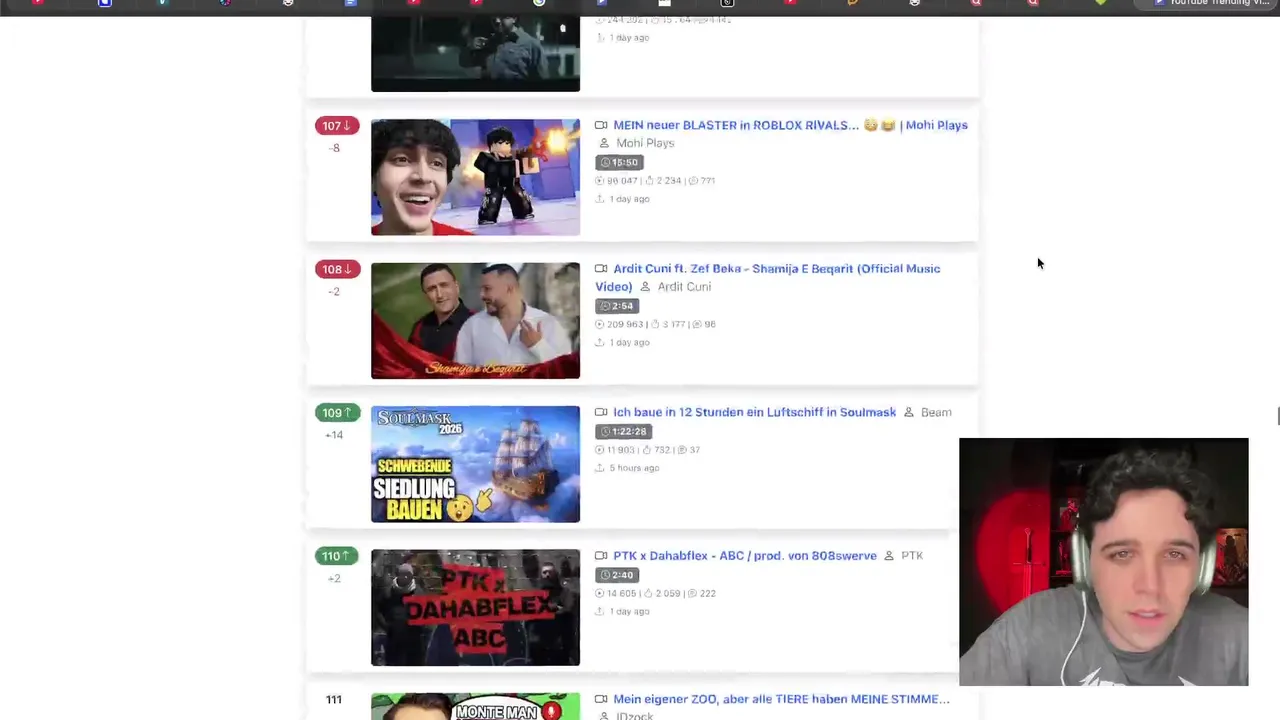1280x720 pixels.
Task: Click the rank change value -8
Action: 334,148
